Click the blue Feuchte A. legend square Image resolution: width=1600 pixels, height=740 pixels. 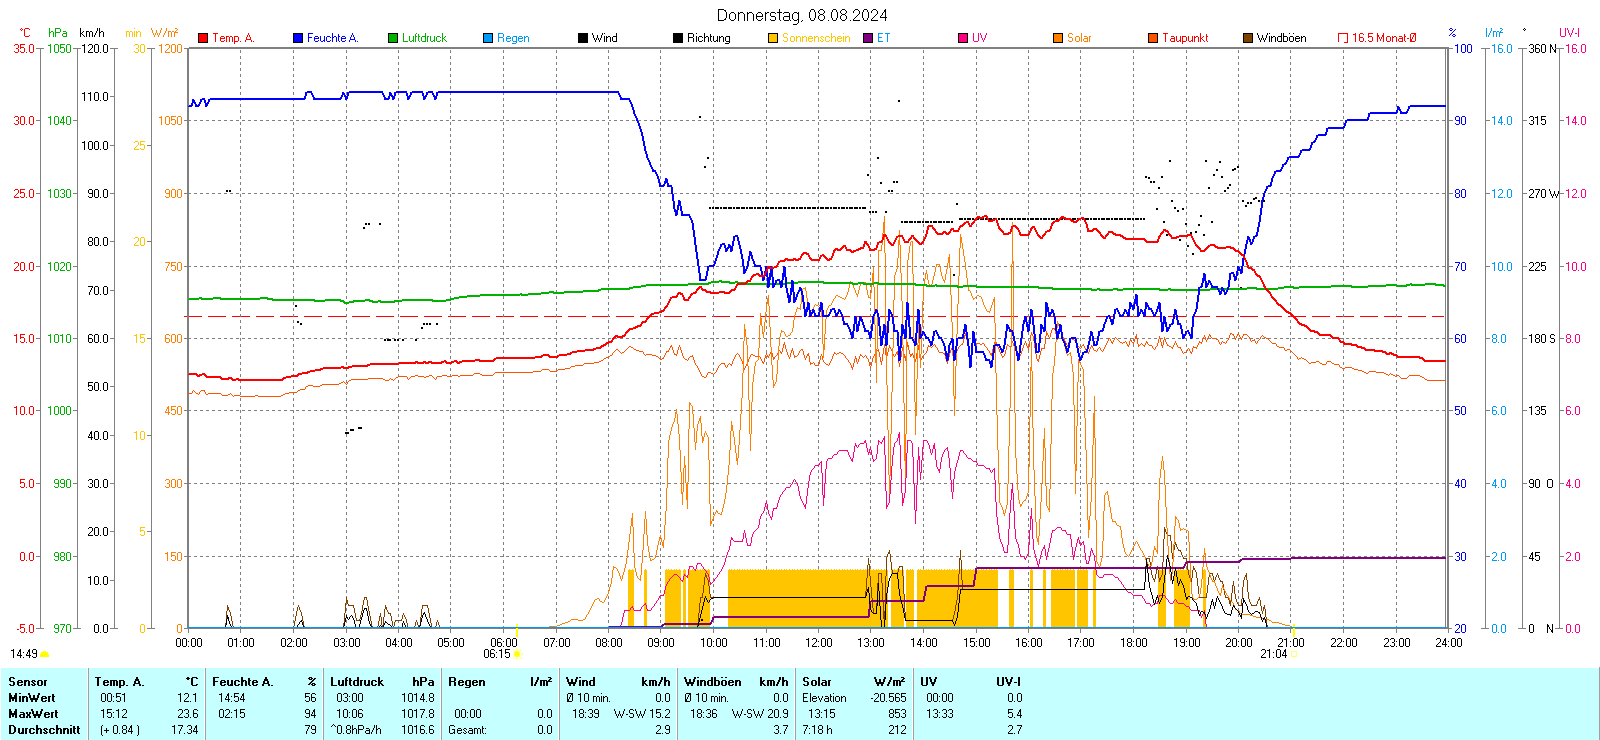(x=298, y=38)
